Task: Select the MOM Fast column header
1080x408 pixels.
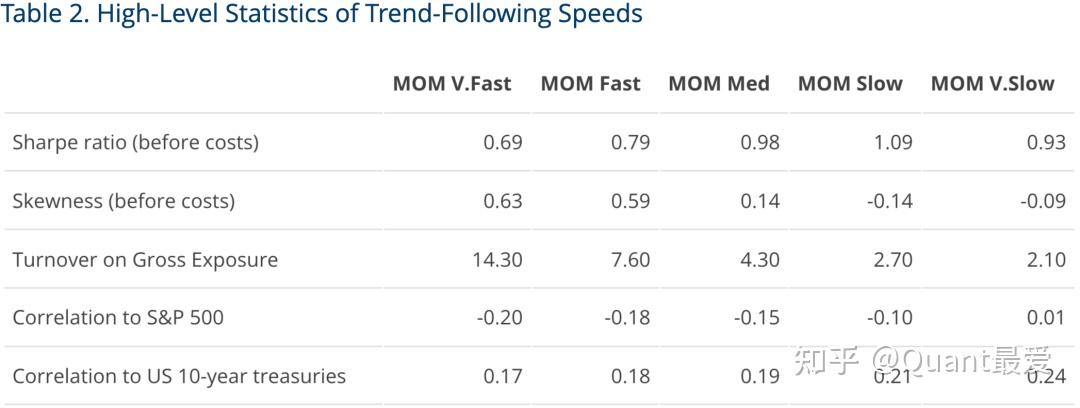Action: pos(590,84)
